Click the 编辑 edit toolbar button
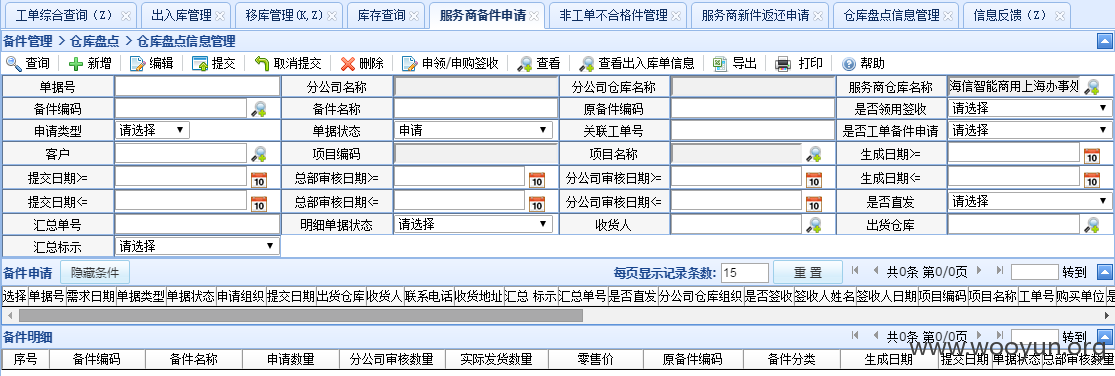 pos(151,64)
